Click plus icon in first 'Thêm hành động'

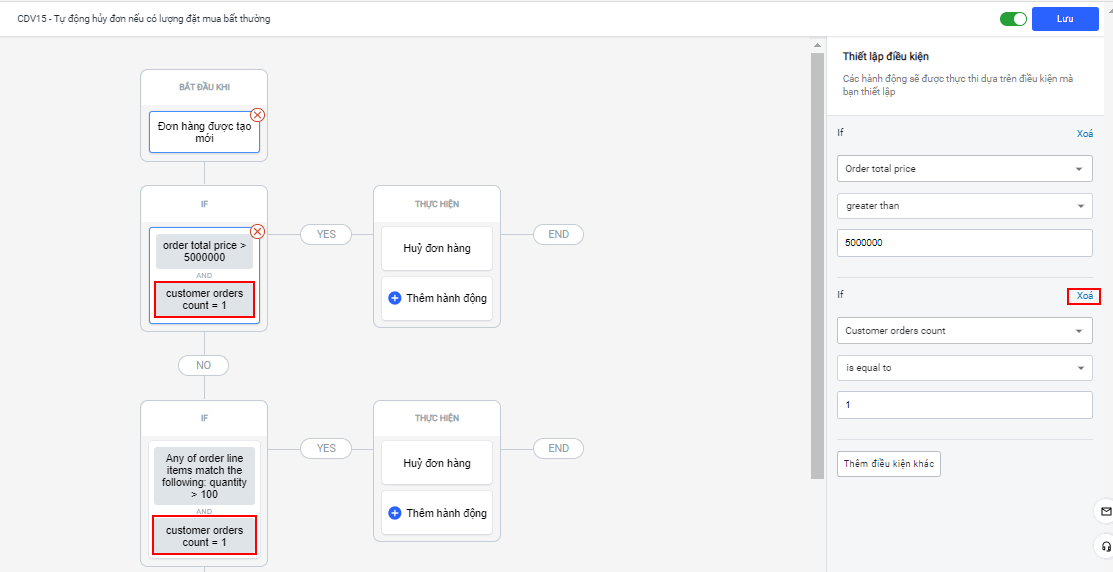pyautogui.click(x=394, y=298)
